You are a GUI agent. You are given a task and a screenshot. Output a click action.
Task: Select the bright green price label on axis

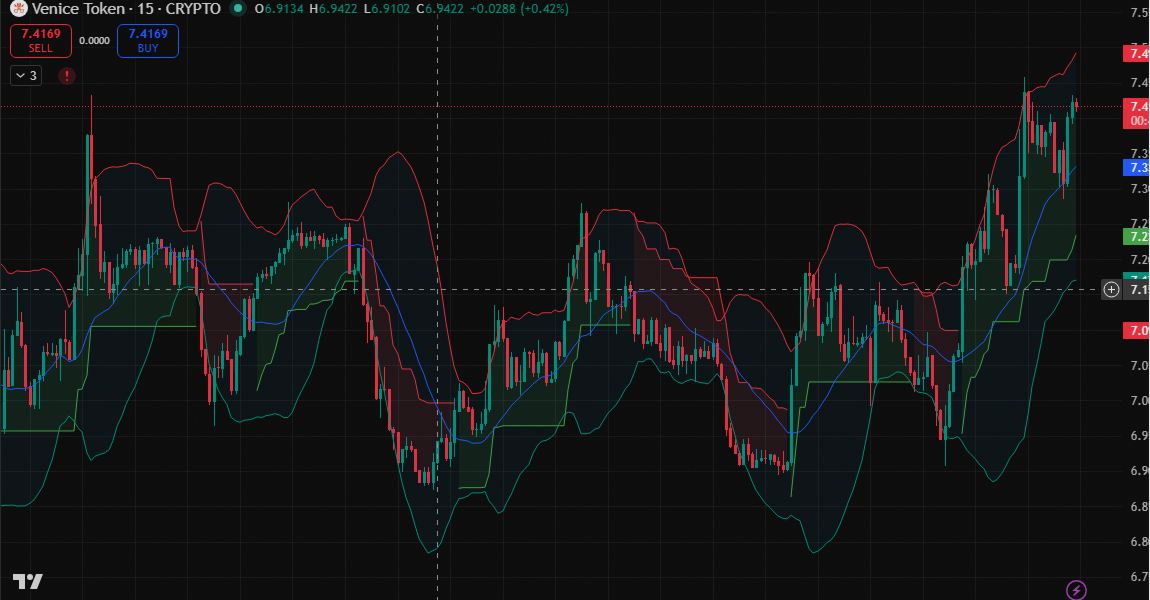1137,236
